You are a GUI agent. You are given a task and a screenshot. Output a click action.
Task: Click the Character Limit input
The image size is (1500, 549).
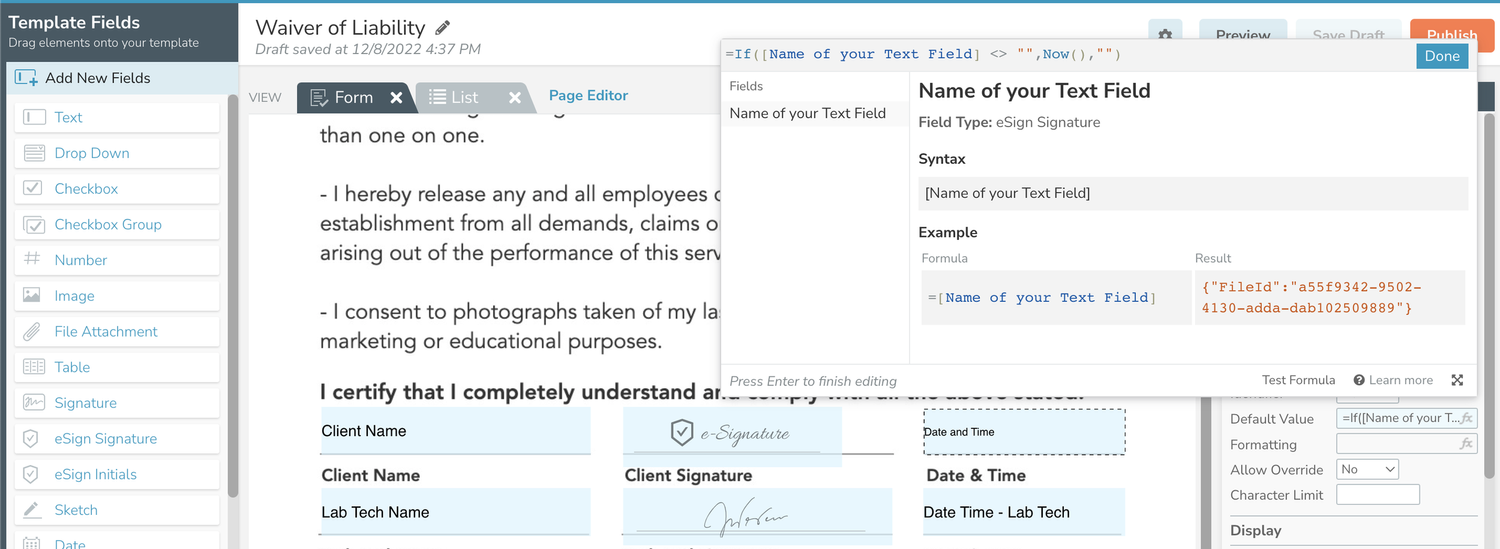point(1377,494)
